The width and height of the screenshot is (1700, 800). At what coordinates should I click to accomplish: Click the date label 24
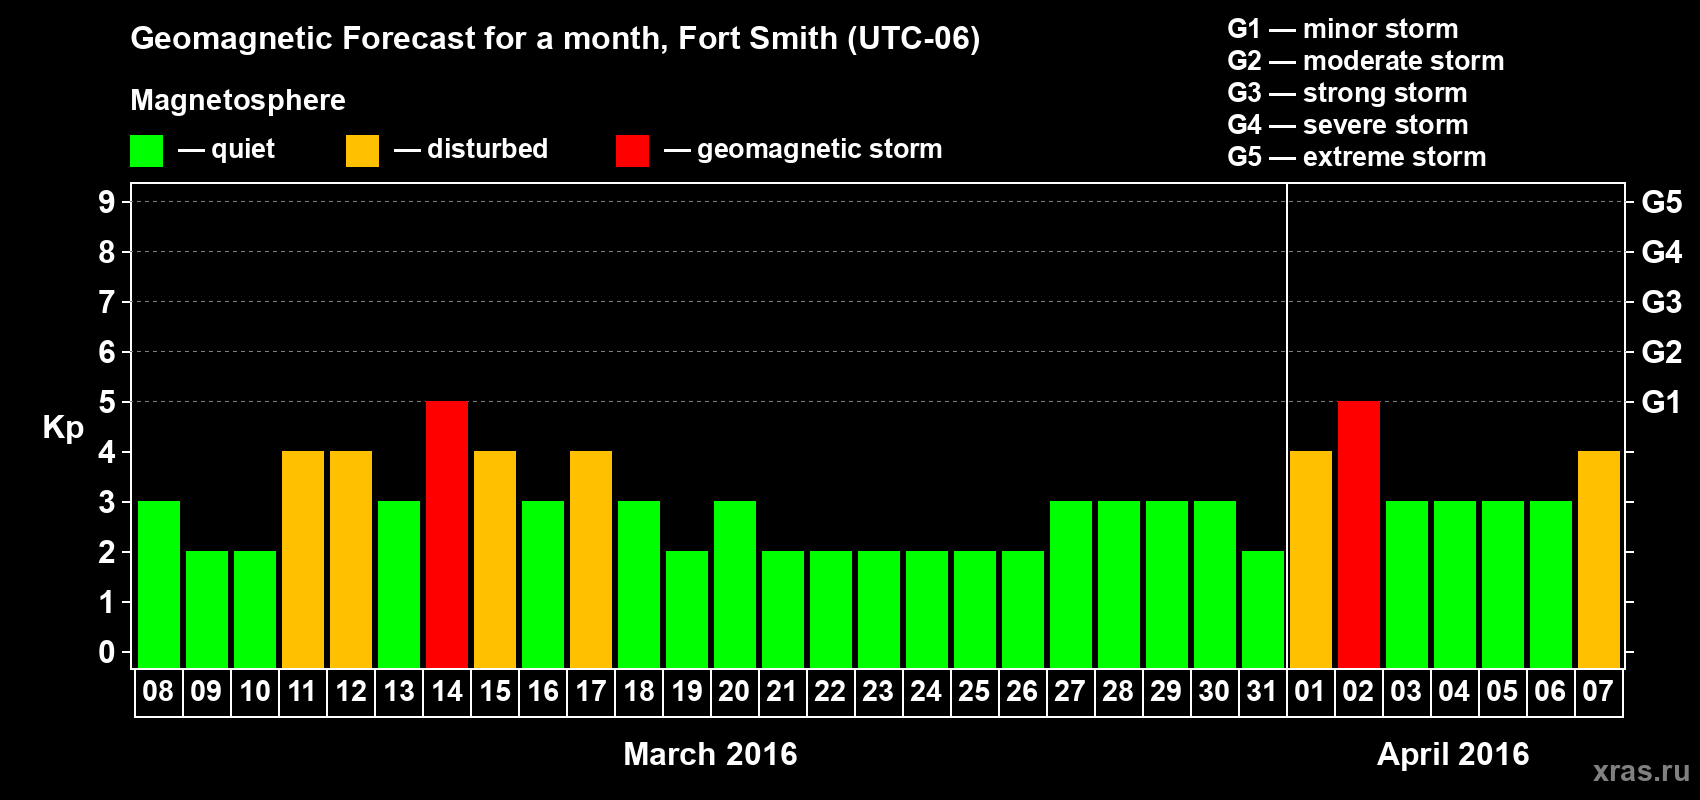pos(926,692)
